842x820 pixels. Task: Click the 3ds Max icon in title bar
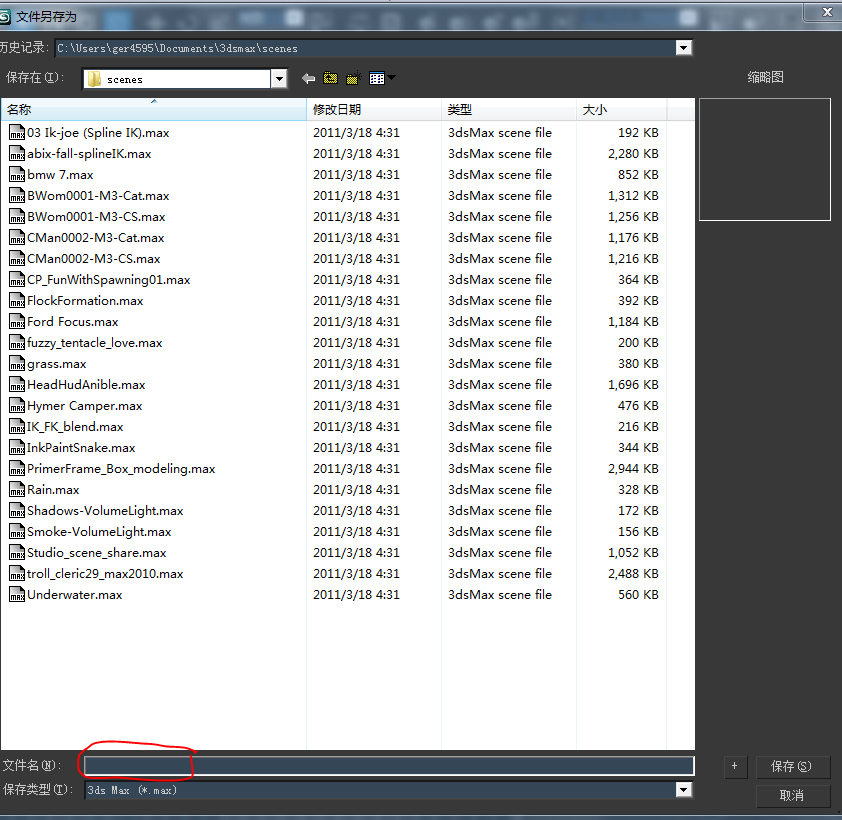tap(5, 17)
